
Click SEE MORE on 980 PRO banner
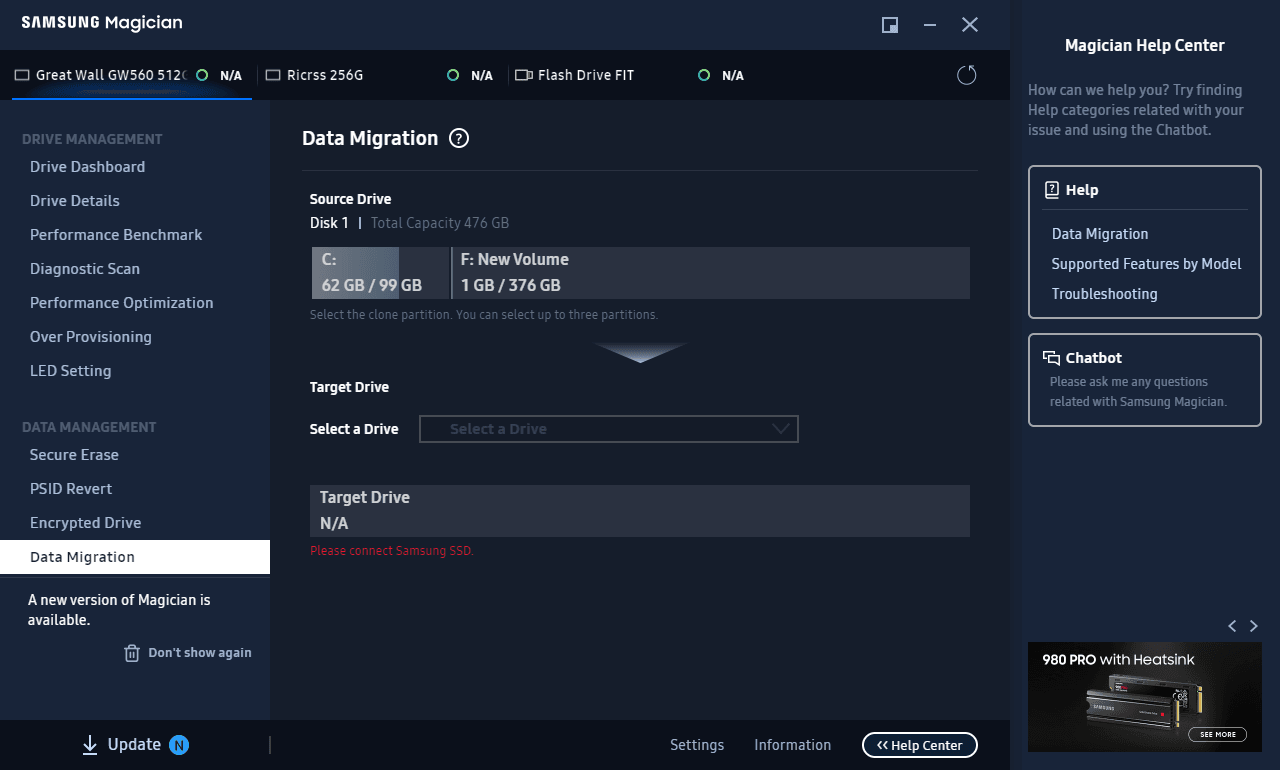(1217, 734)
